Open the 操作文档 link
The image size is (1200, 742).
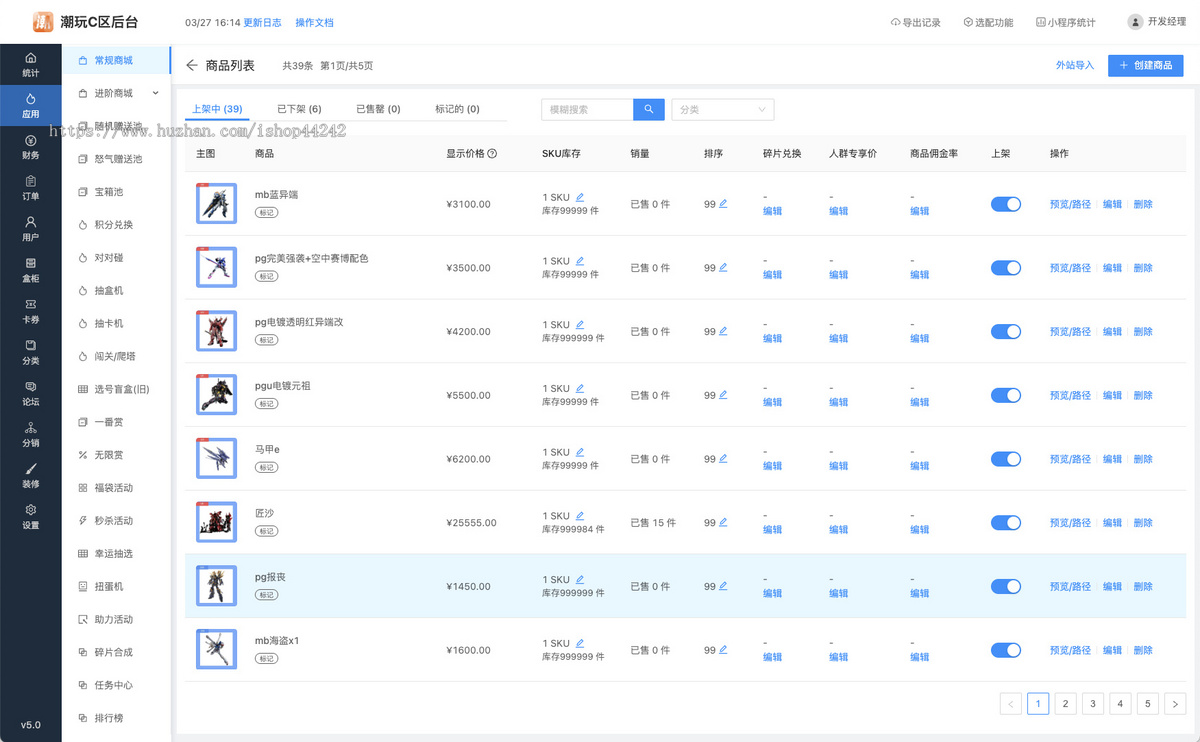[x=314, y=22]
